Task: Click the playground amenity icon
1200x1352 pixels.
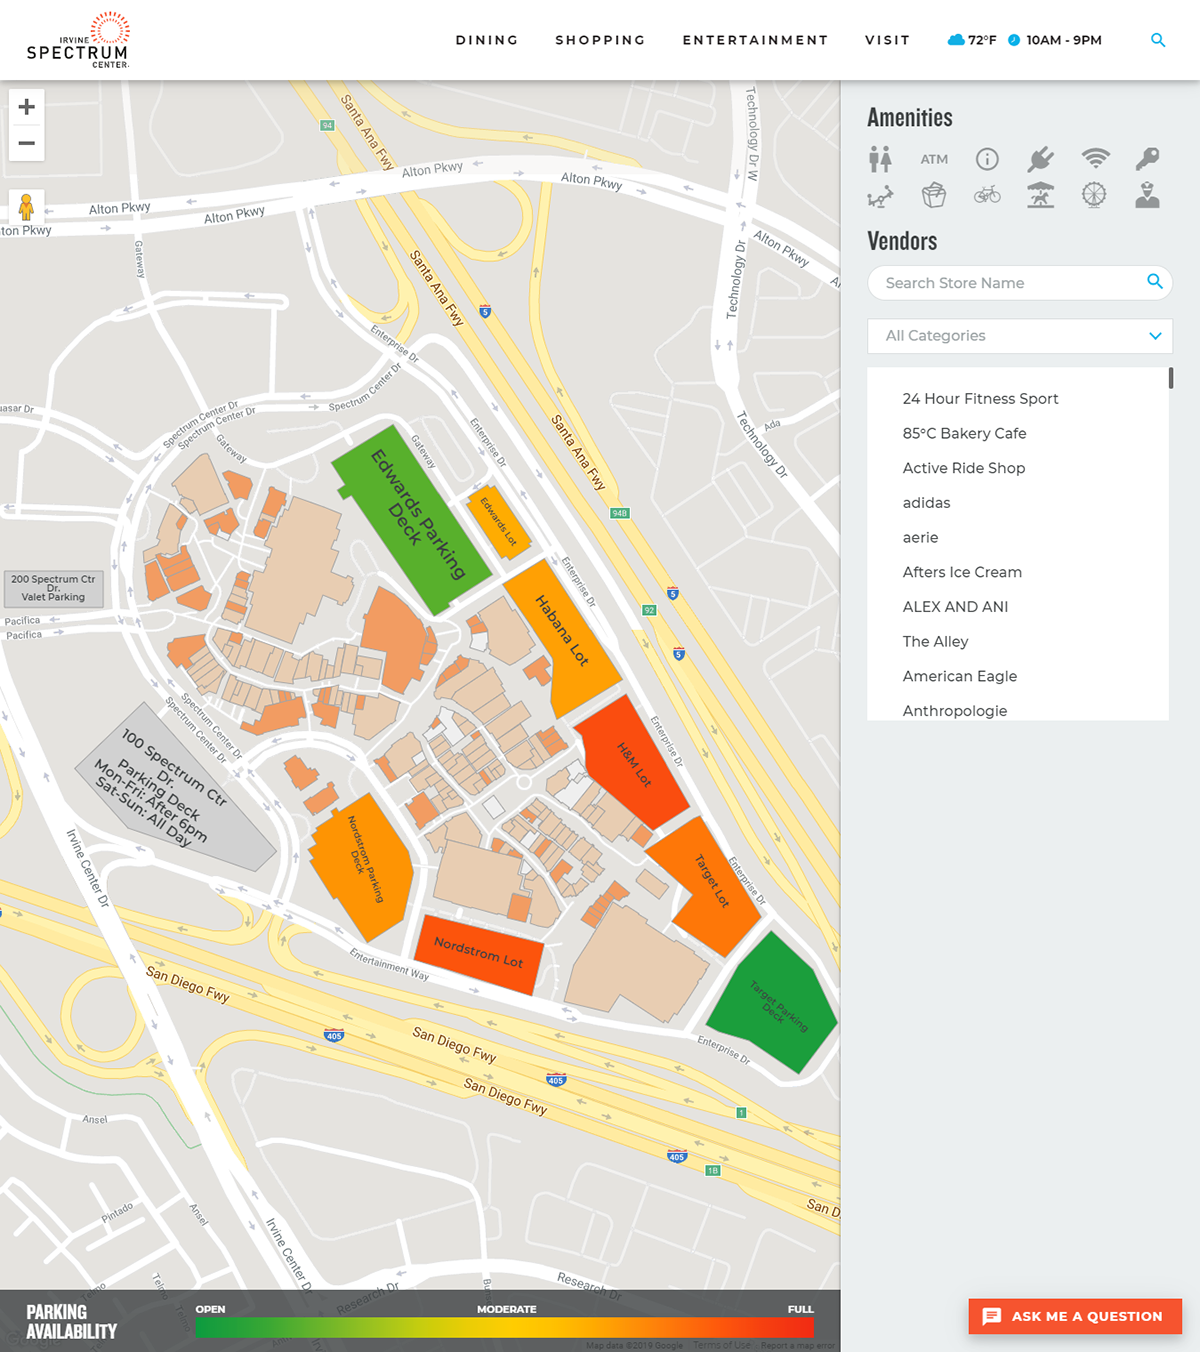Action: click(x=881, y=196)
